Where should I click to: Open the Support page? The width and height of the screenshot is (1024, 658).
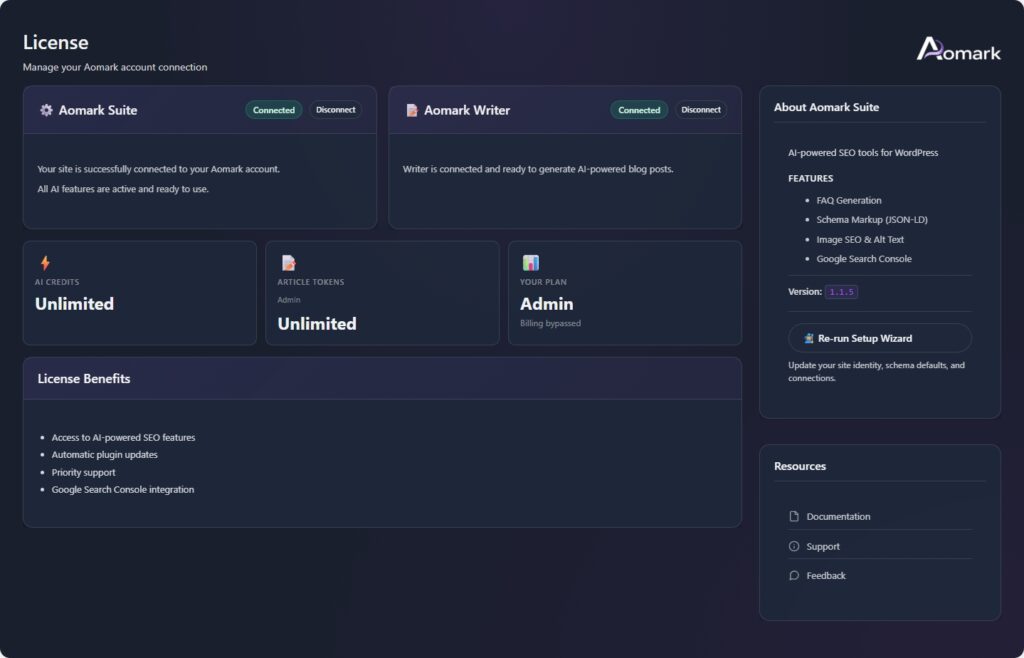click(824, 546)
